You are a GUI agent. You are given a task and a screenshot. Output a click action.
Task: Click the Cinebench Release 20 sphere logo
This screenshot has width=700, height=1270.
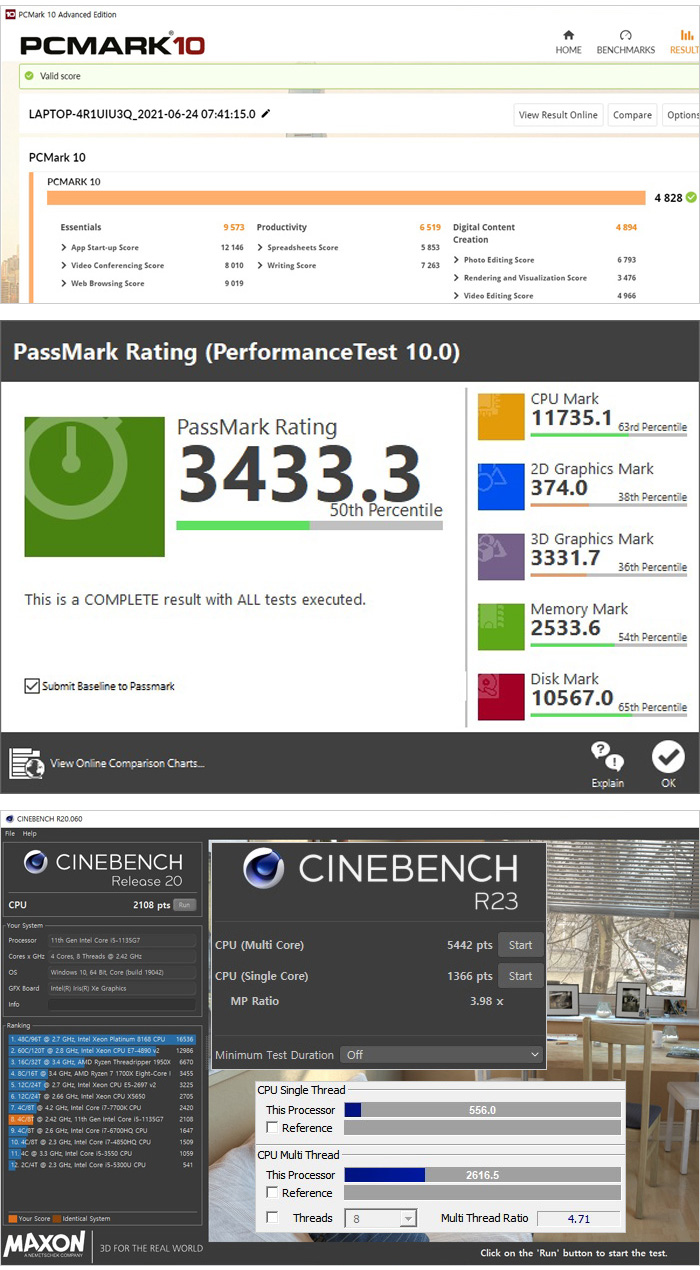(x=37, y=862)
